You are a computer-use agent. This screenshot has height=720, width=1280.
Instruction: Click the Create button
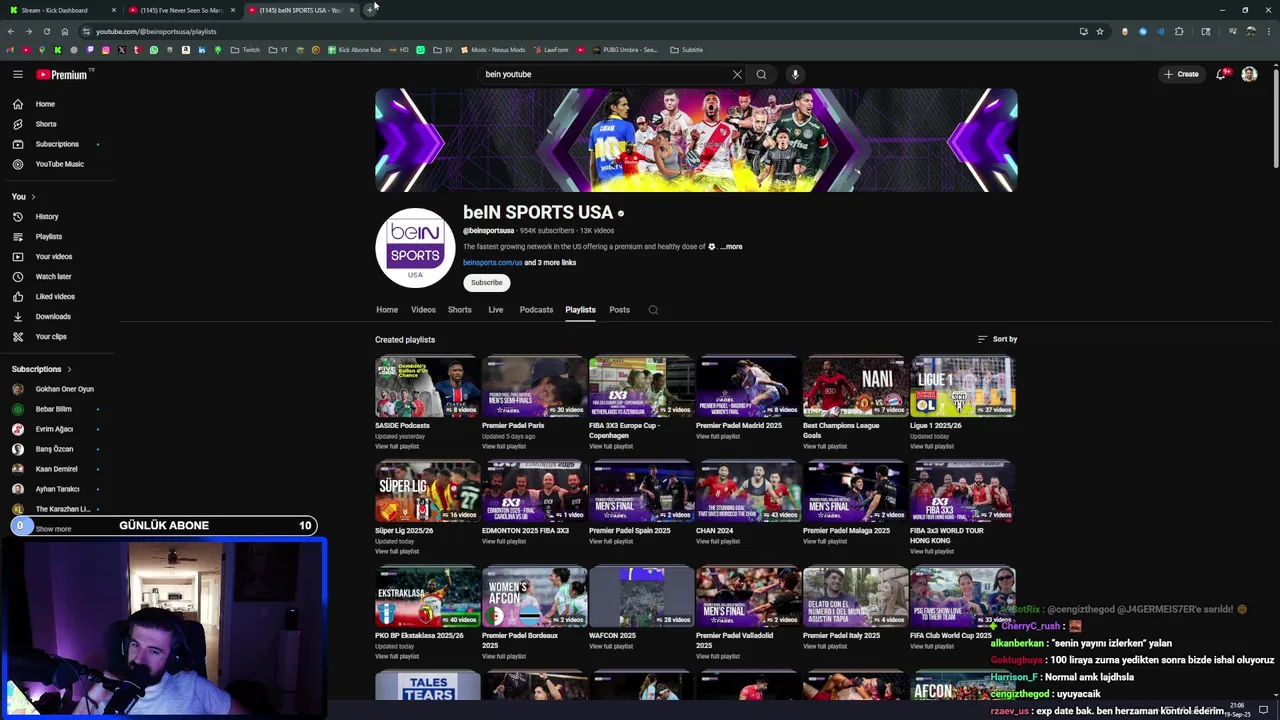(1181, 74)
